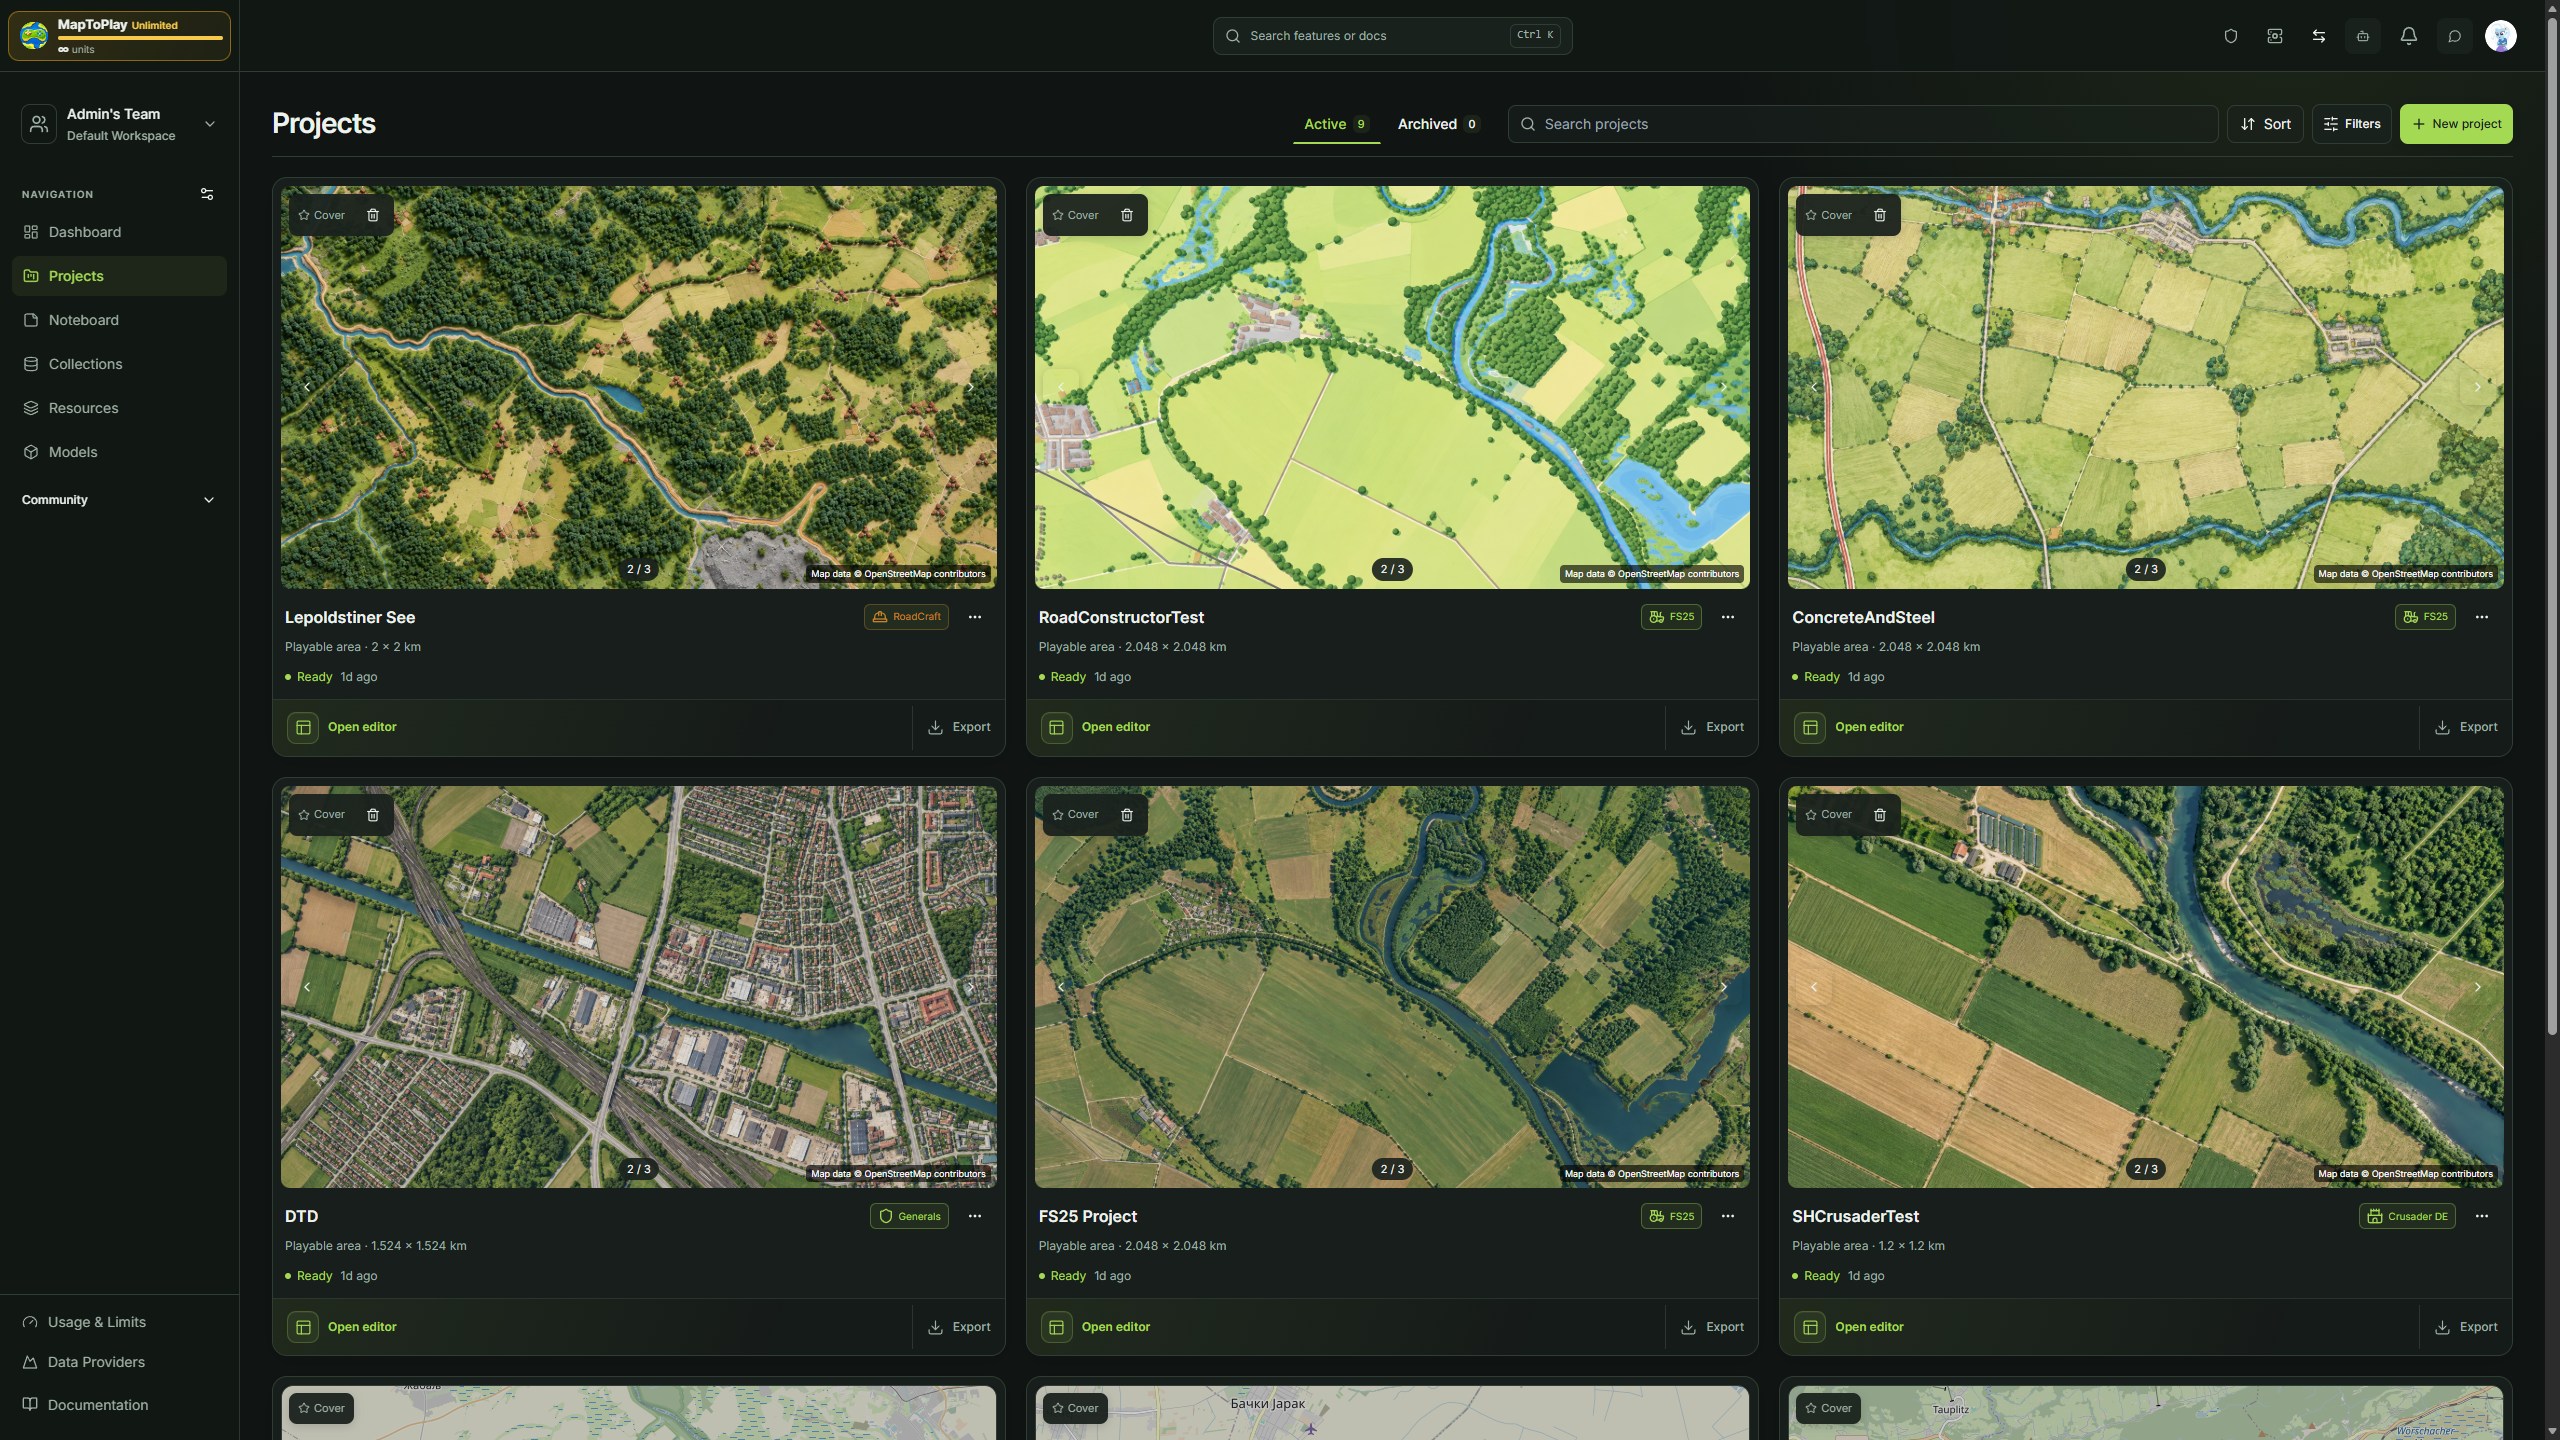Open more options for Lepoldstiner See
Image resolution: width=2560 pixels, height=1440 pixels.
(975, 617)
